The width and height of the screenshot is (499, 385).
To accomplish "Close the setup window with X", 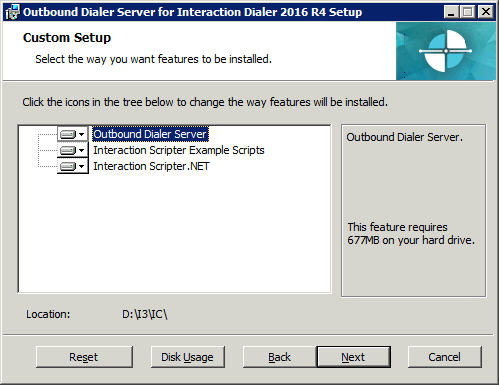I will click(x=486, y=12).
